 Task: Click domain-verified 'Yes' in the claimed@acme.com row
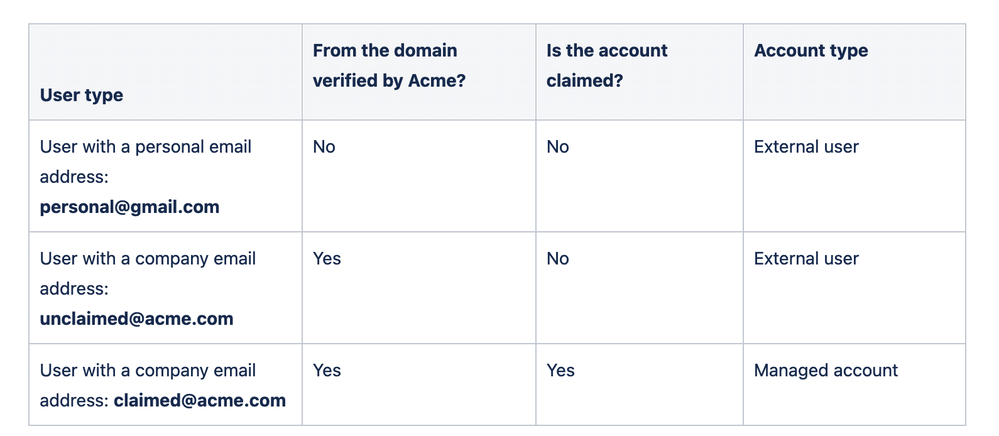click(x=327, y=371)
